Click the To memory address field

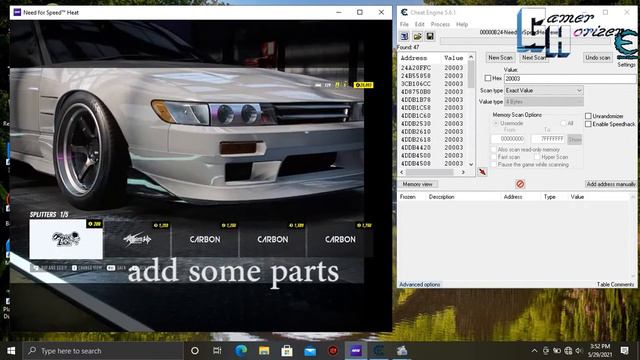tap(549, 139)
